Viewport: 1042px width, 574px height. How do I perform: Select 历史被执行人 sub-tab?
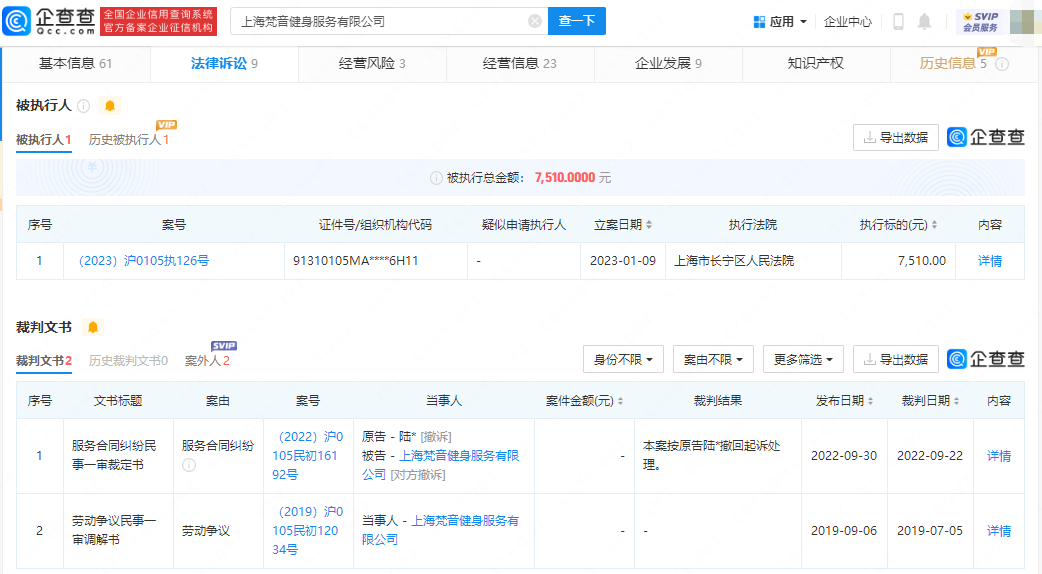[129, 140]
